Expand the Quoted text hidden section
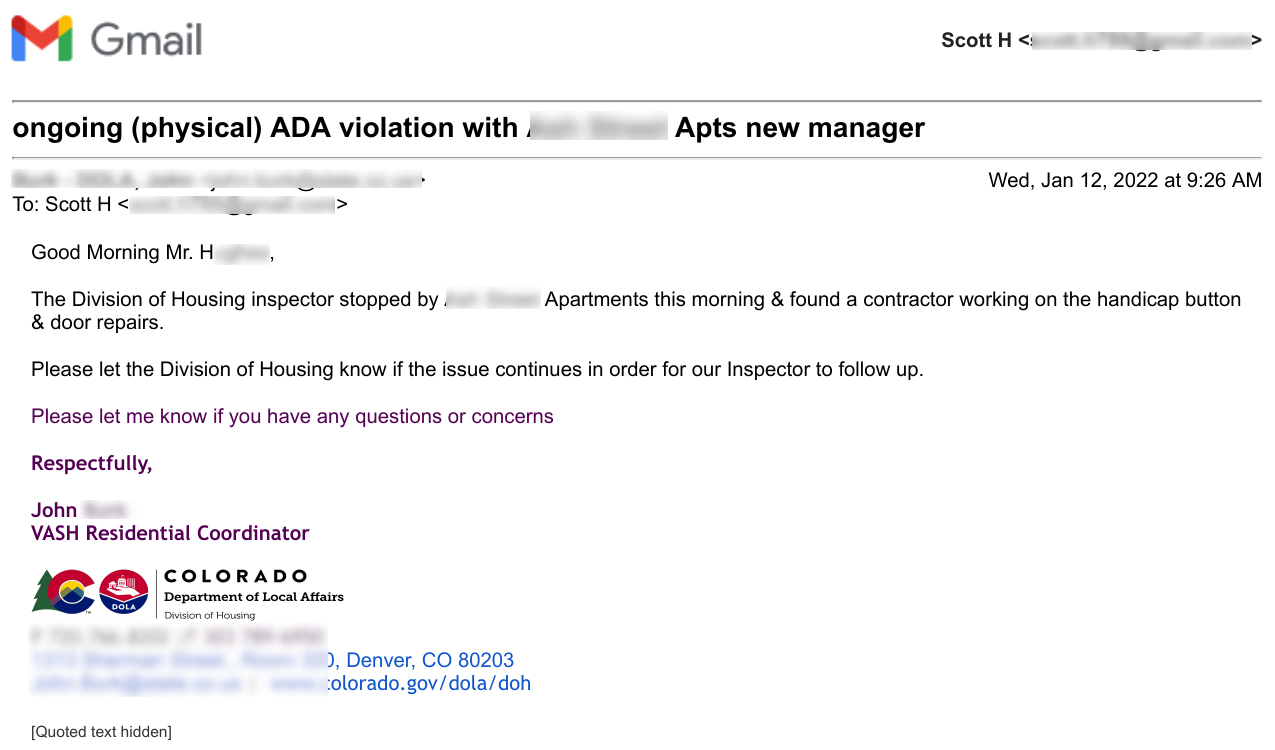Screen dimensions: 1275x750 (101, 732)
